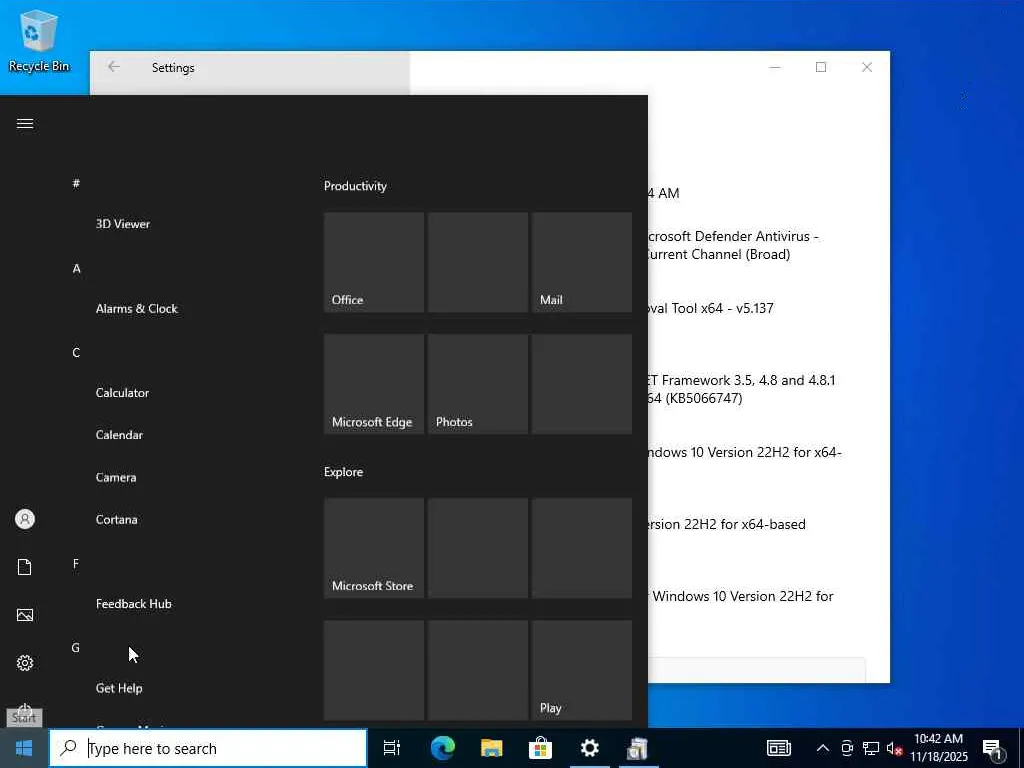The height and width of the screenshot is (768, 1024).
Task: Open Recycle Bin on the desktop
Action: [x=39, y=40]
